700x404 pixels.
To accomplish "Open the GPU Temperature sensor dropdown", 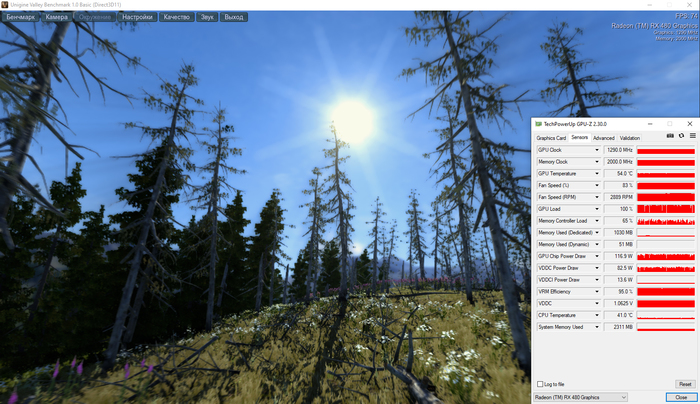I will click(597, 173).
